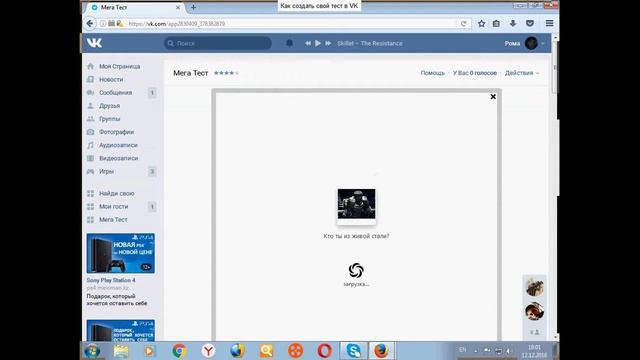Click the second PS4 ad banner
This screenshot has width=640, height=360.
(x=120, y=330)
